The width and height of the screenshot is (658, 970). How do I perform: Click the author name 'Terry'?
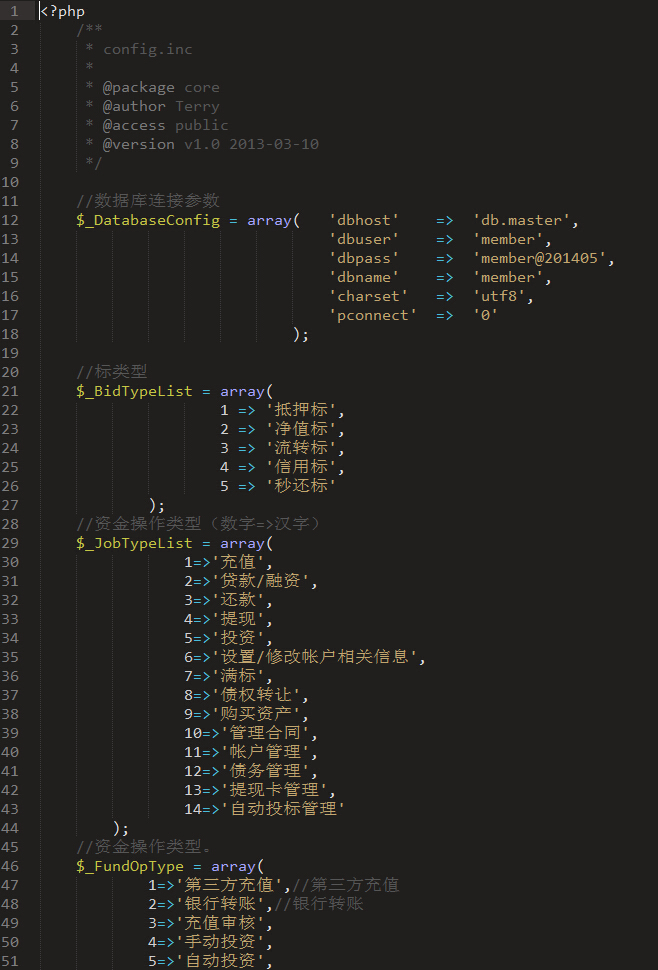(x=197, y=106)
